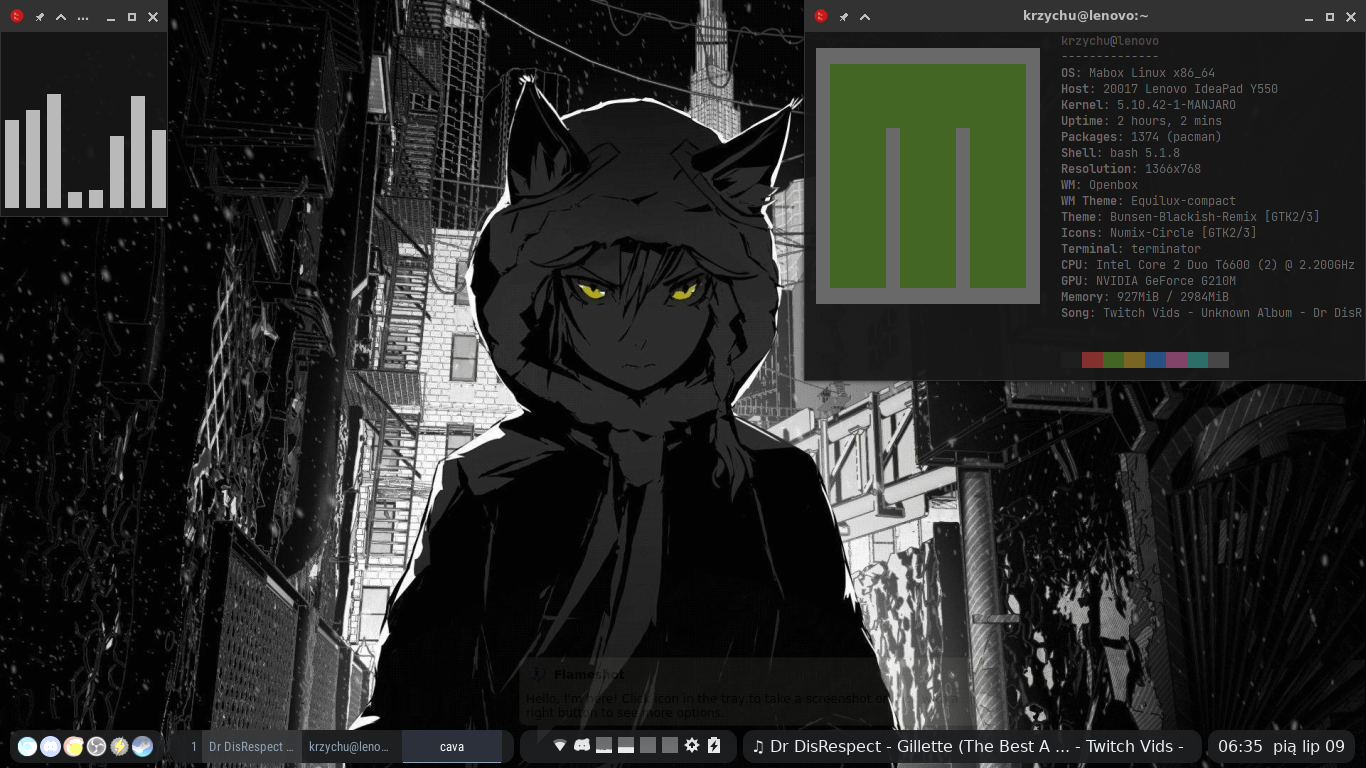Close the krzychu@lenovo terminal window

coord(1350,17)
